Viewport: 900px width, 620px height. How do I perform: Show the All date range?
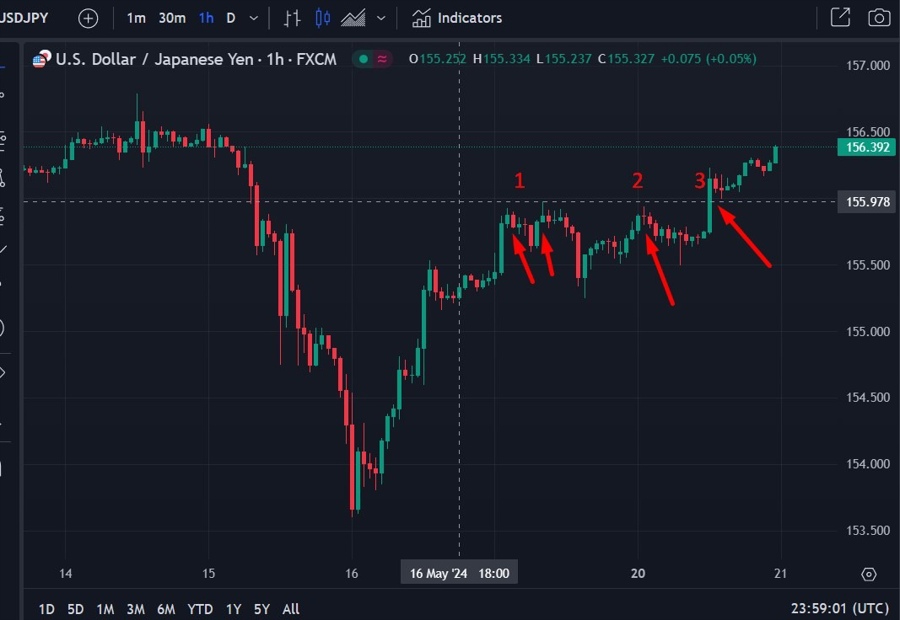coord(290,609)
